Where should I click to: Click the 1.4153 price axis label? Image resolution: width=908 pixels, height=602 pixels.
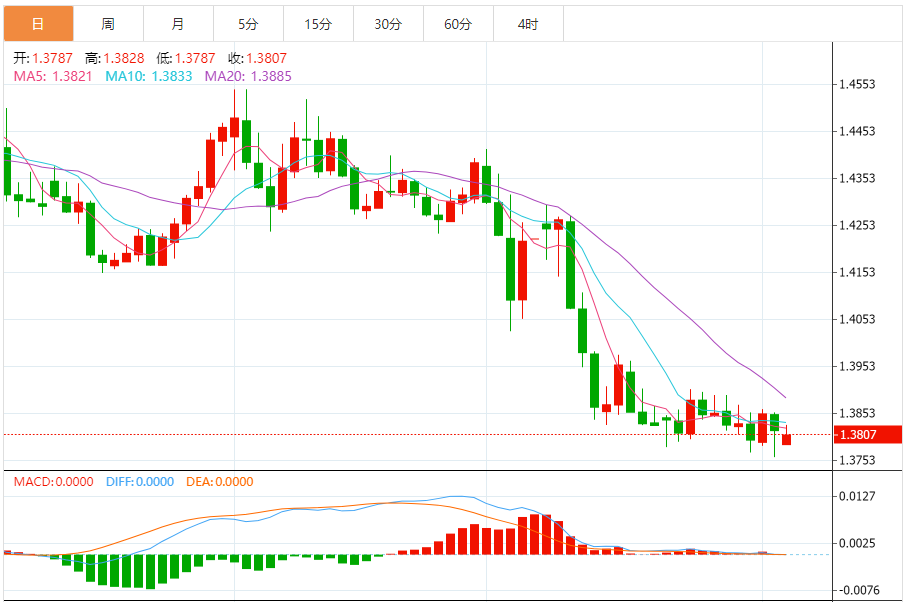pos(858,272)
